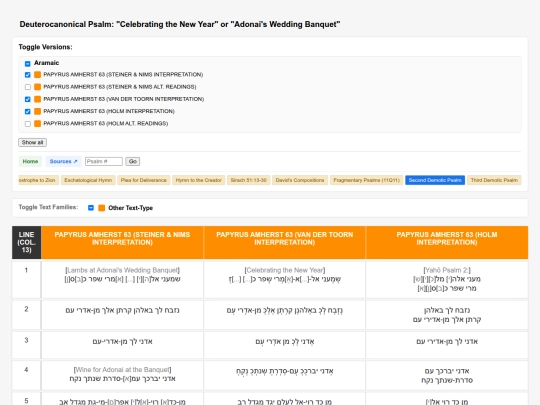Select '[Yahō Psalm 2:]' heading text
Screen dimensions: 540x405
[447, 270]
